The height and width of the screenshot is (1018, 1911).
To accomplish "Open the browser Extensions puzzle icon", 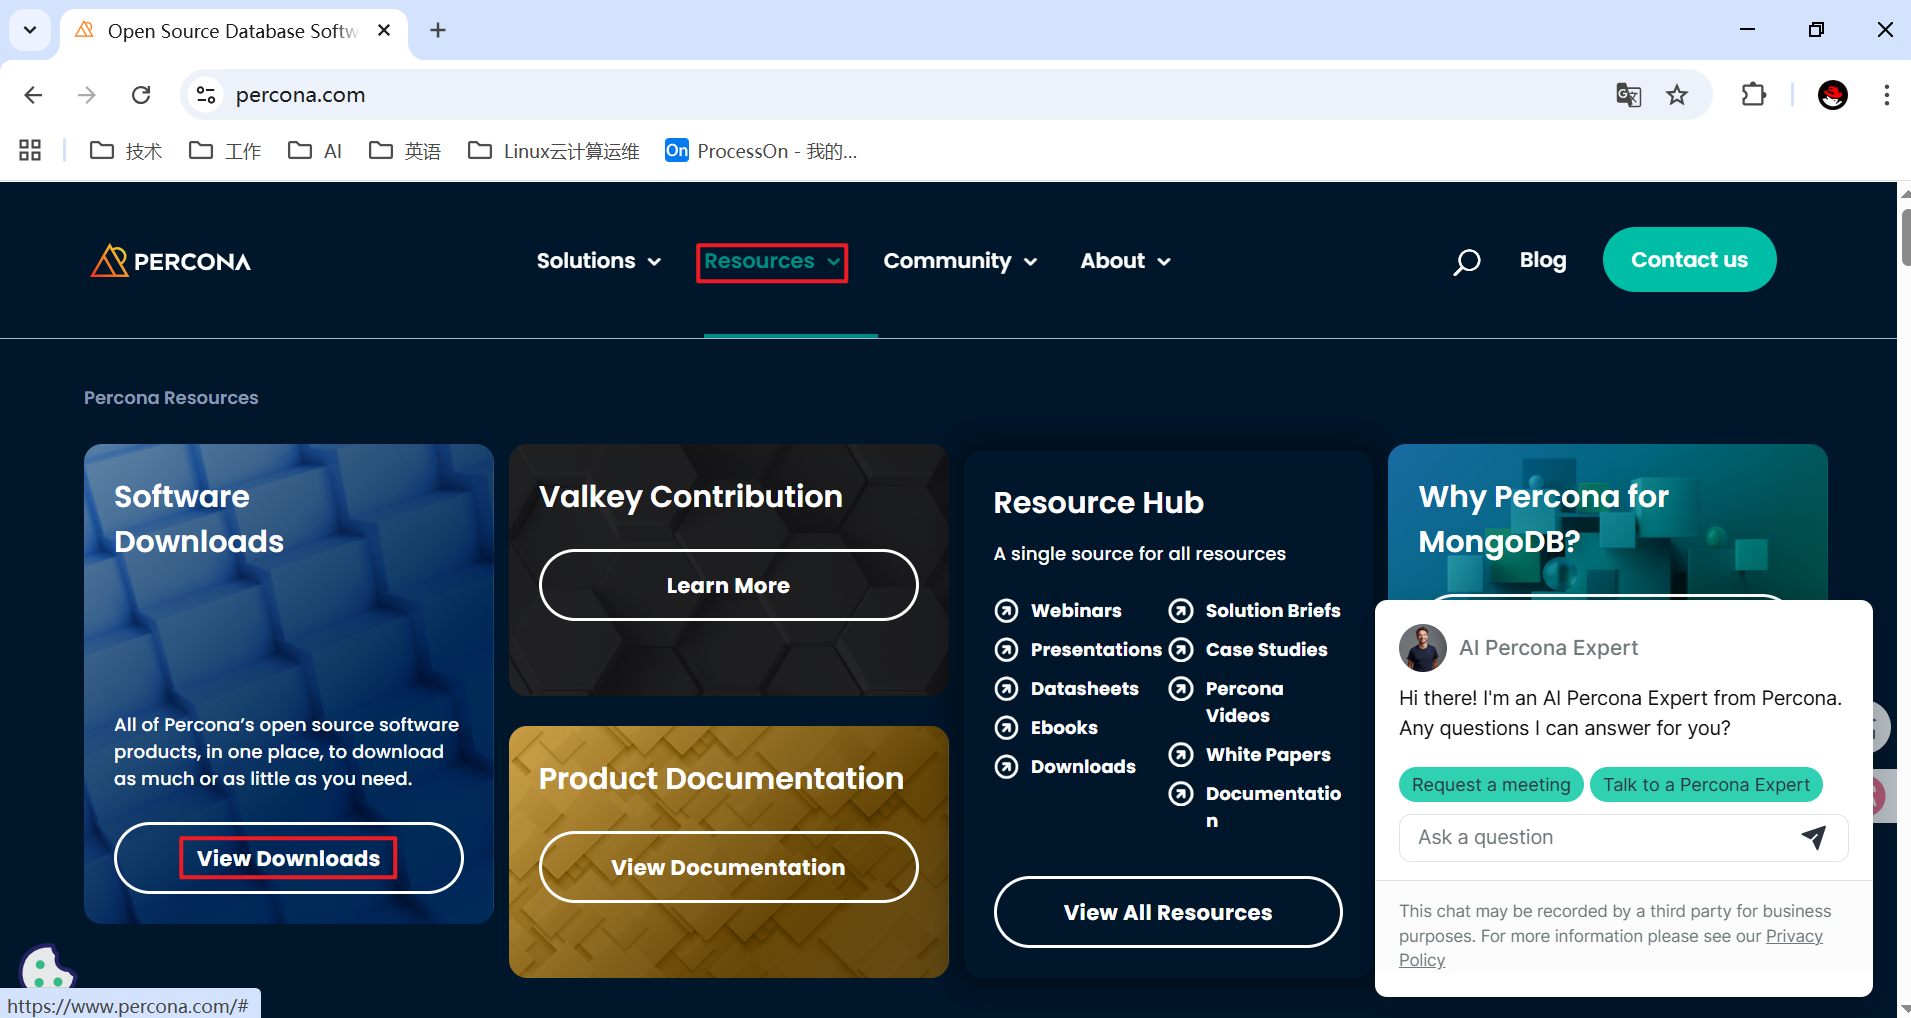I will pyautogui.click(x=1754, y=95).
